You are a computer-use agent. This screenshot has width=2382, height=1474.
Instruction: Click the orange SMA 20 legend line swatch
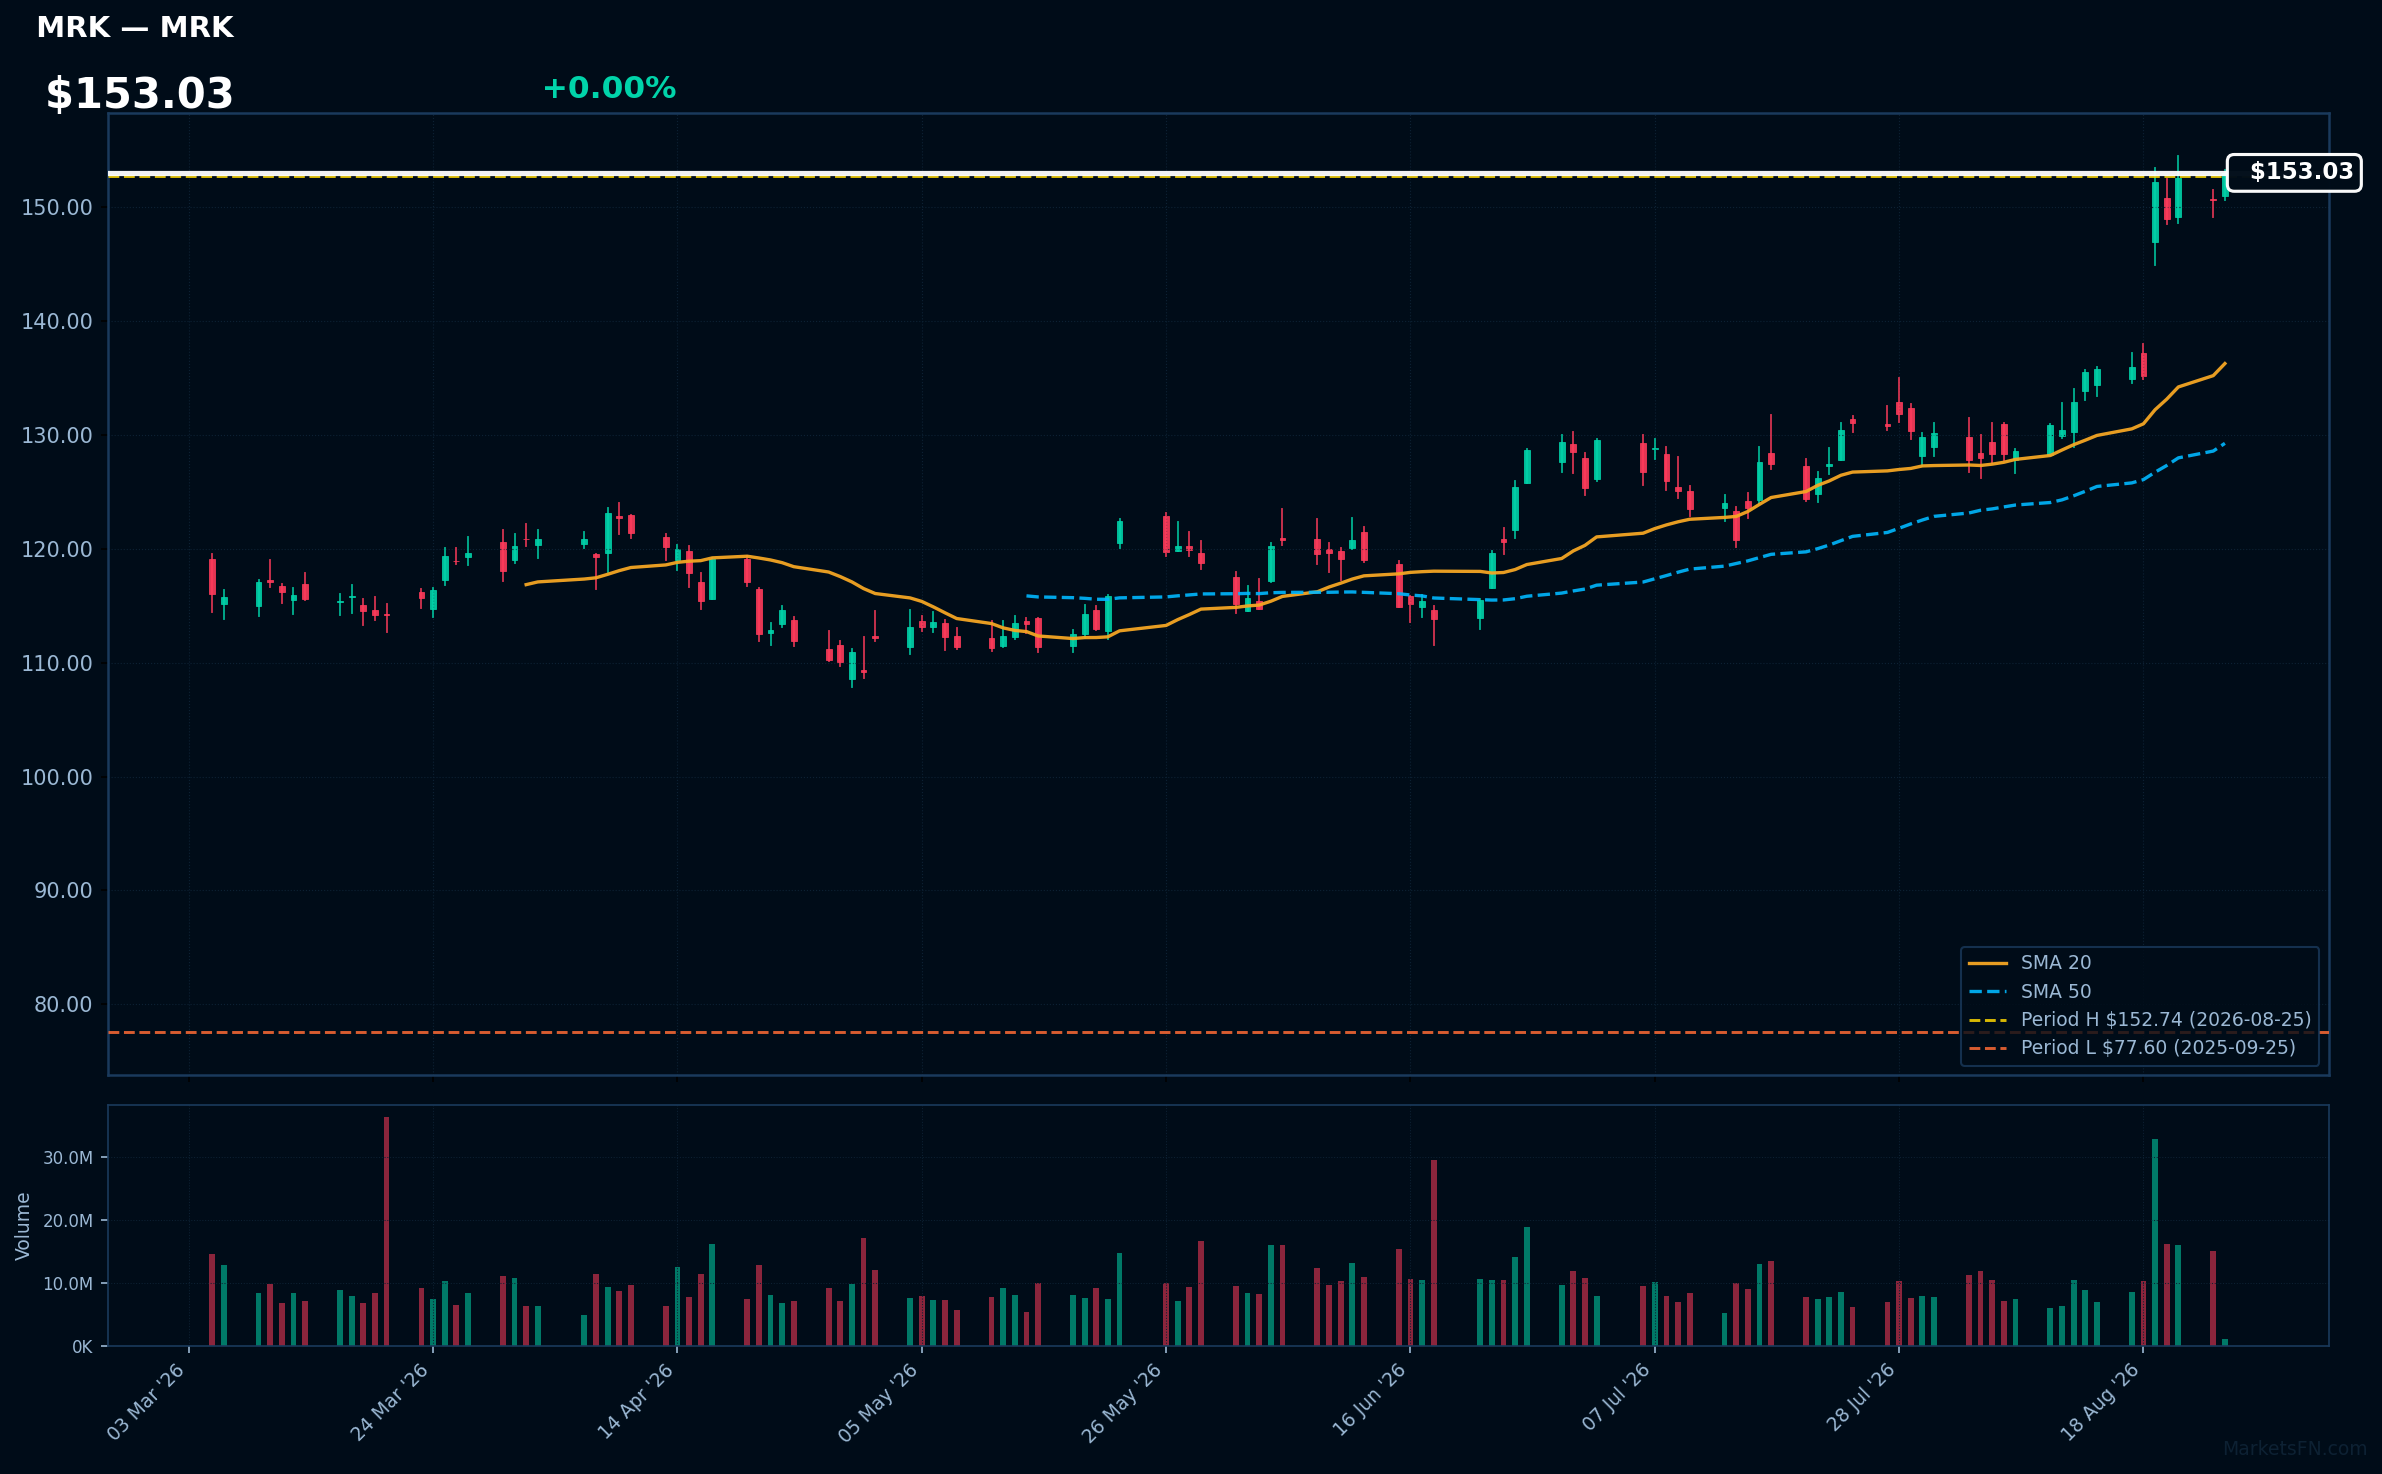coord(1988,963)
